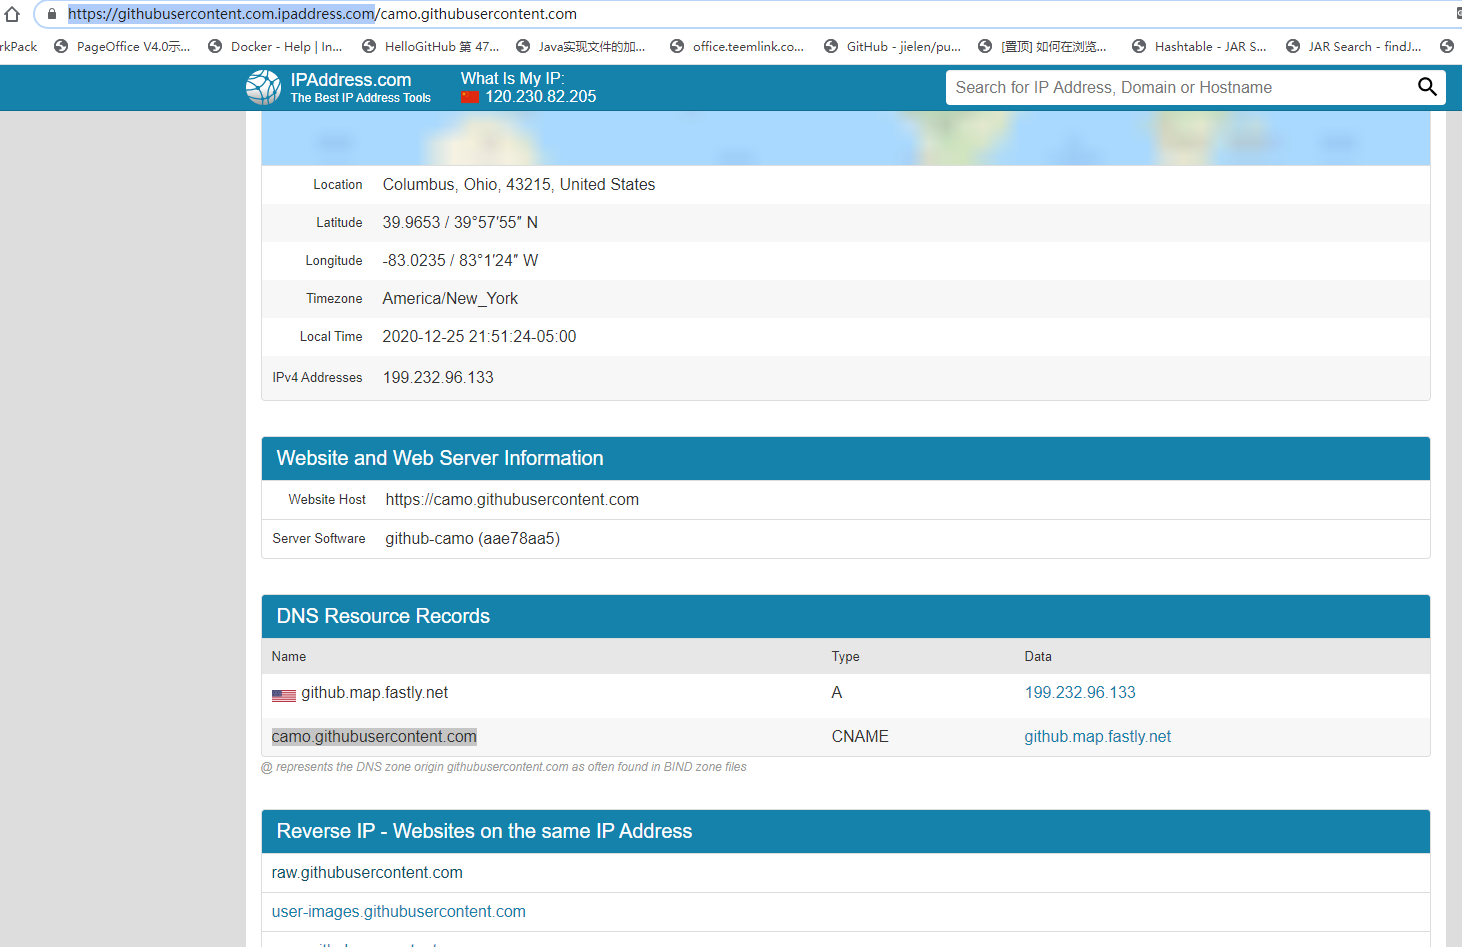Click the DNS Resource Records heading
The height and width of the screenshot is (947, 1462).
(x=383, y=616)
